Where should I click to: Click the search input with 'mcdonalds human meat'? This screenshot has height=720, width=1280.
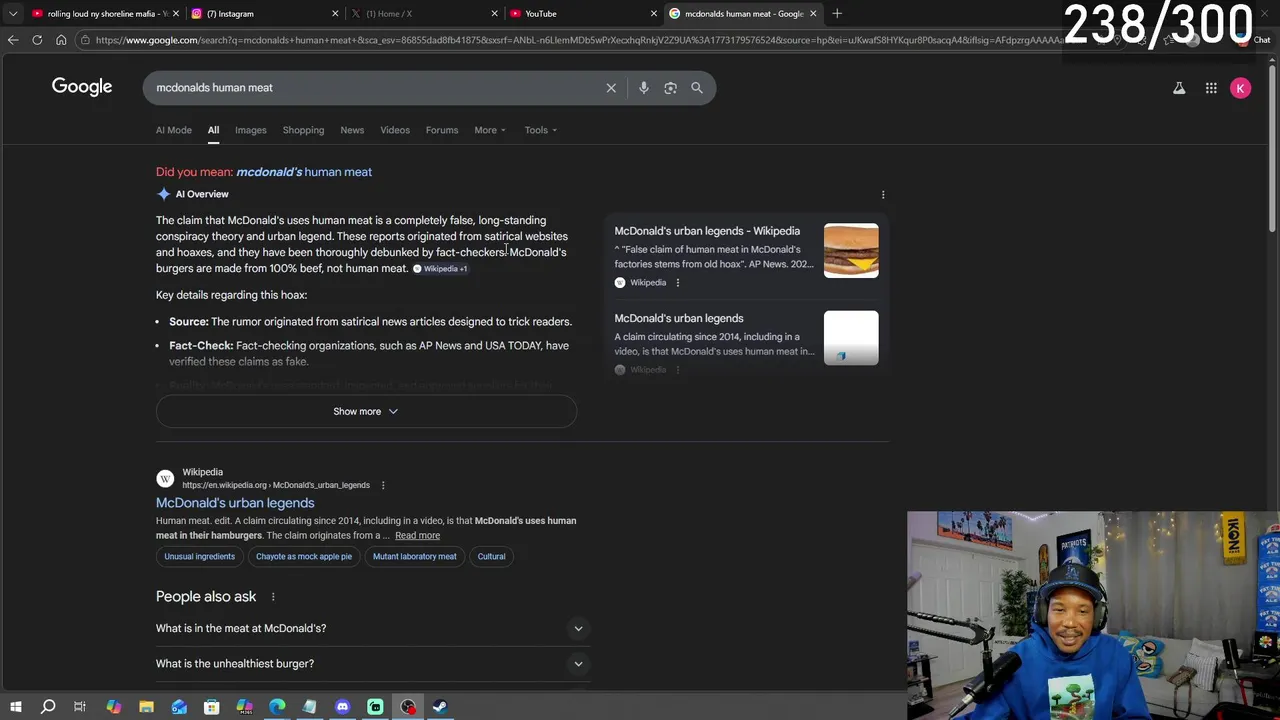375,88
